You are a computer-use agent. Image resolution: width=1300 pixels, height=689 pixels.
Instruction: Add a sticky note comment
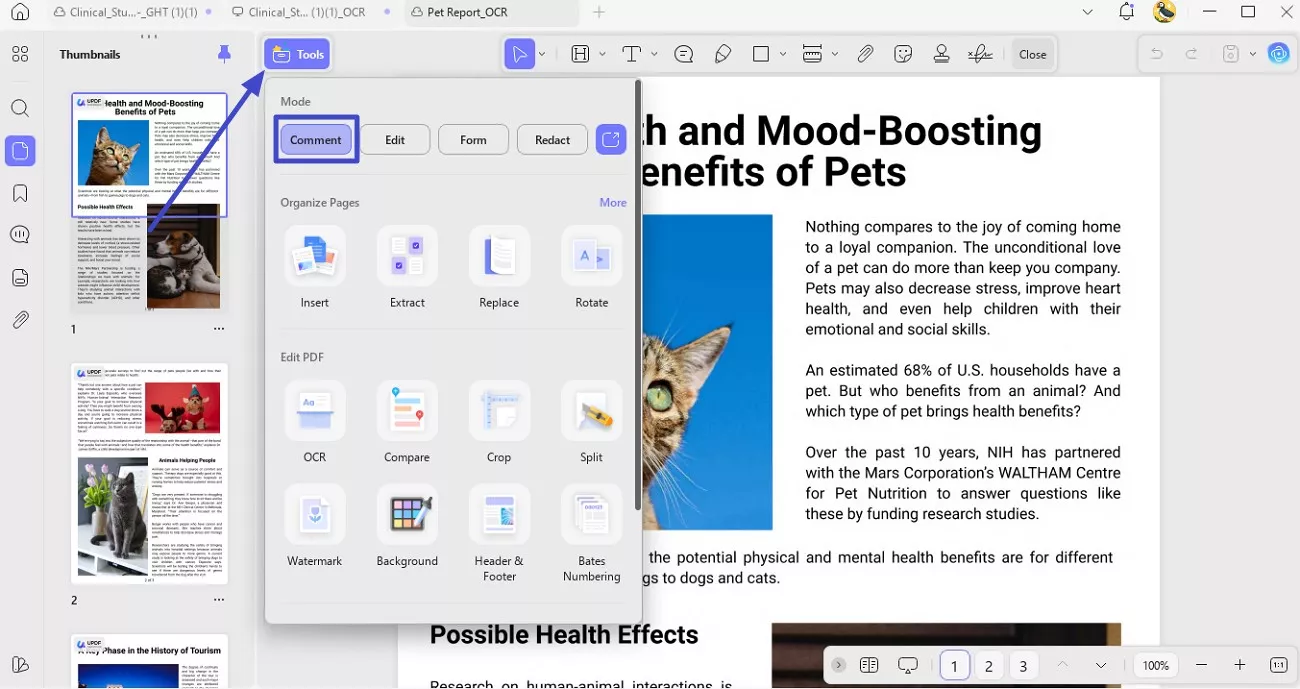coord(684,54)
